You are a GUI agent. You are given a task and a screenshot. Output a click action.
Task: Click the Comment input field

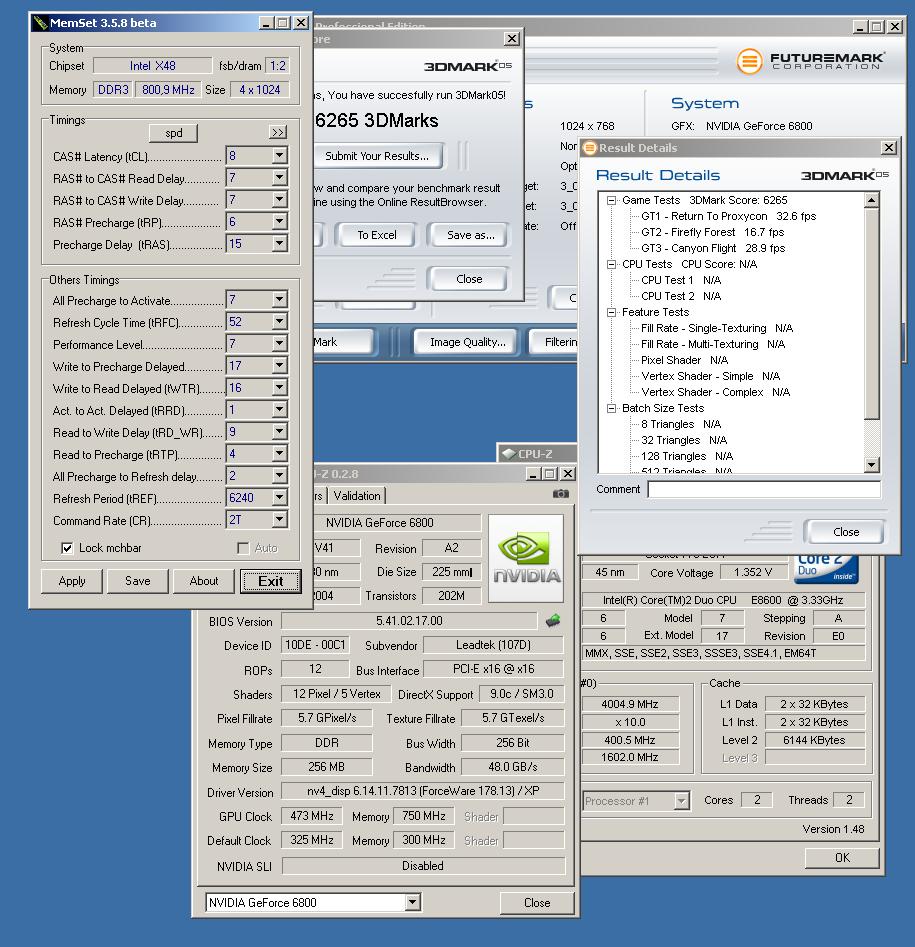[764, 489]
